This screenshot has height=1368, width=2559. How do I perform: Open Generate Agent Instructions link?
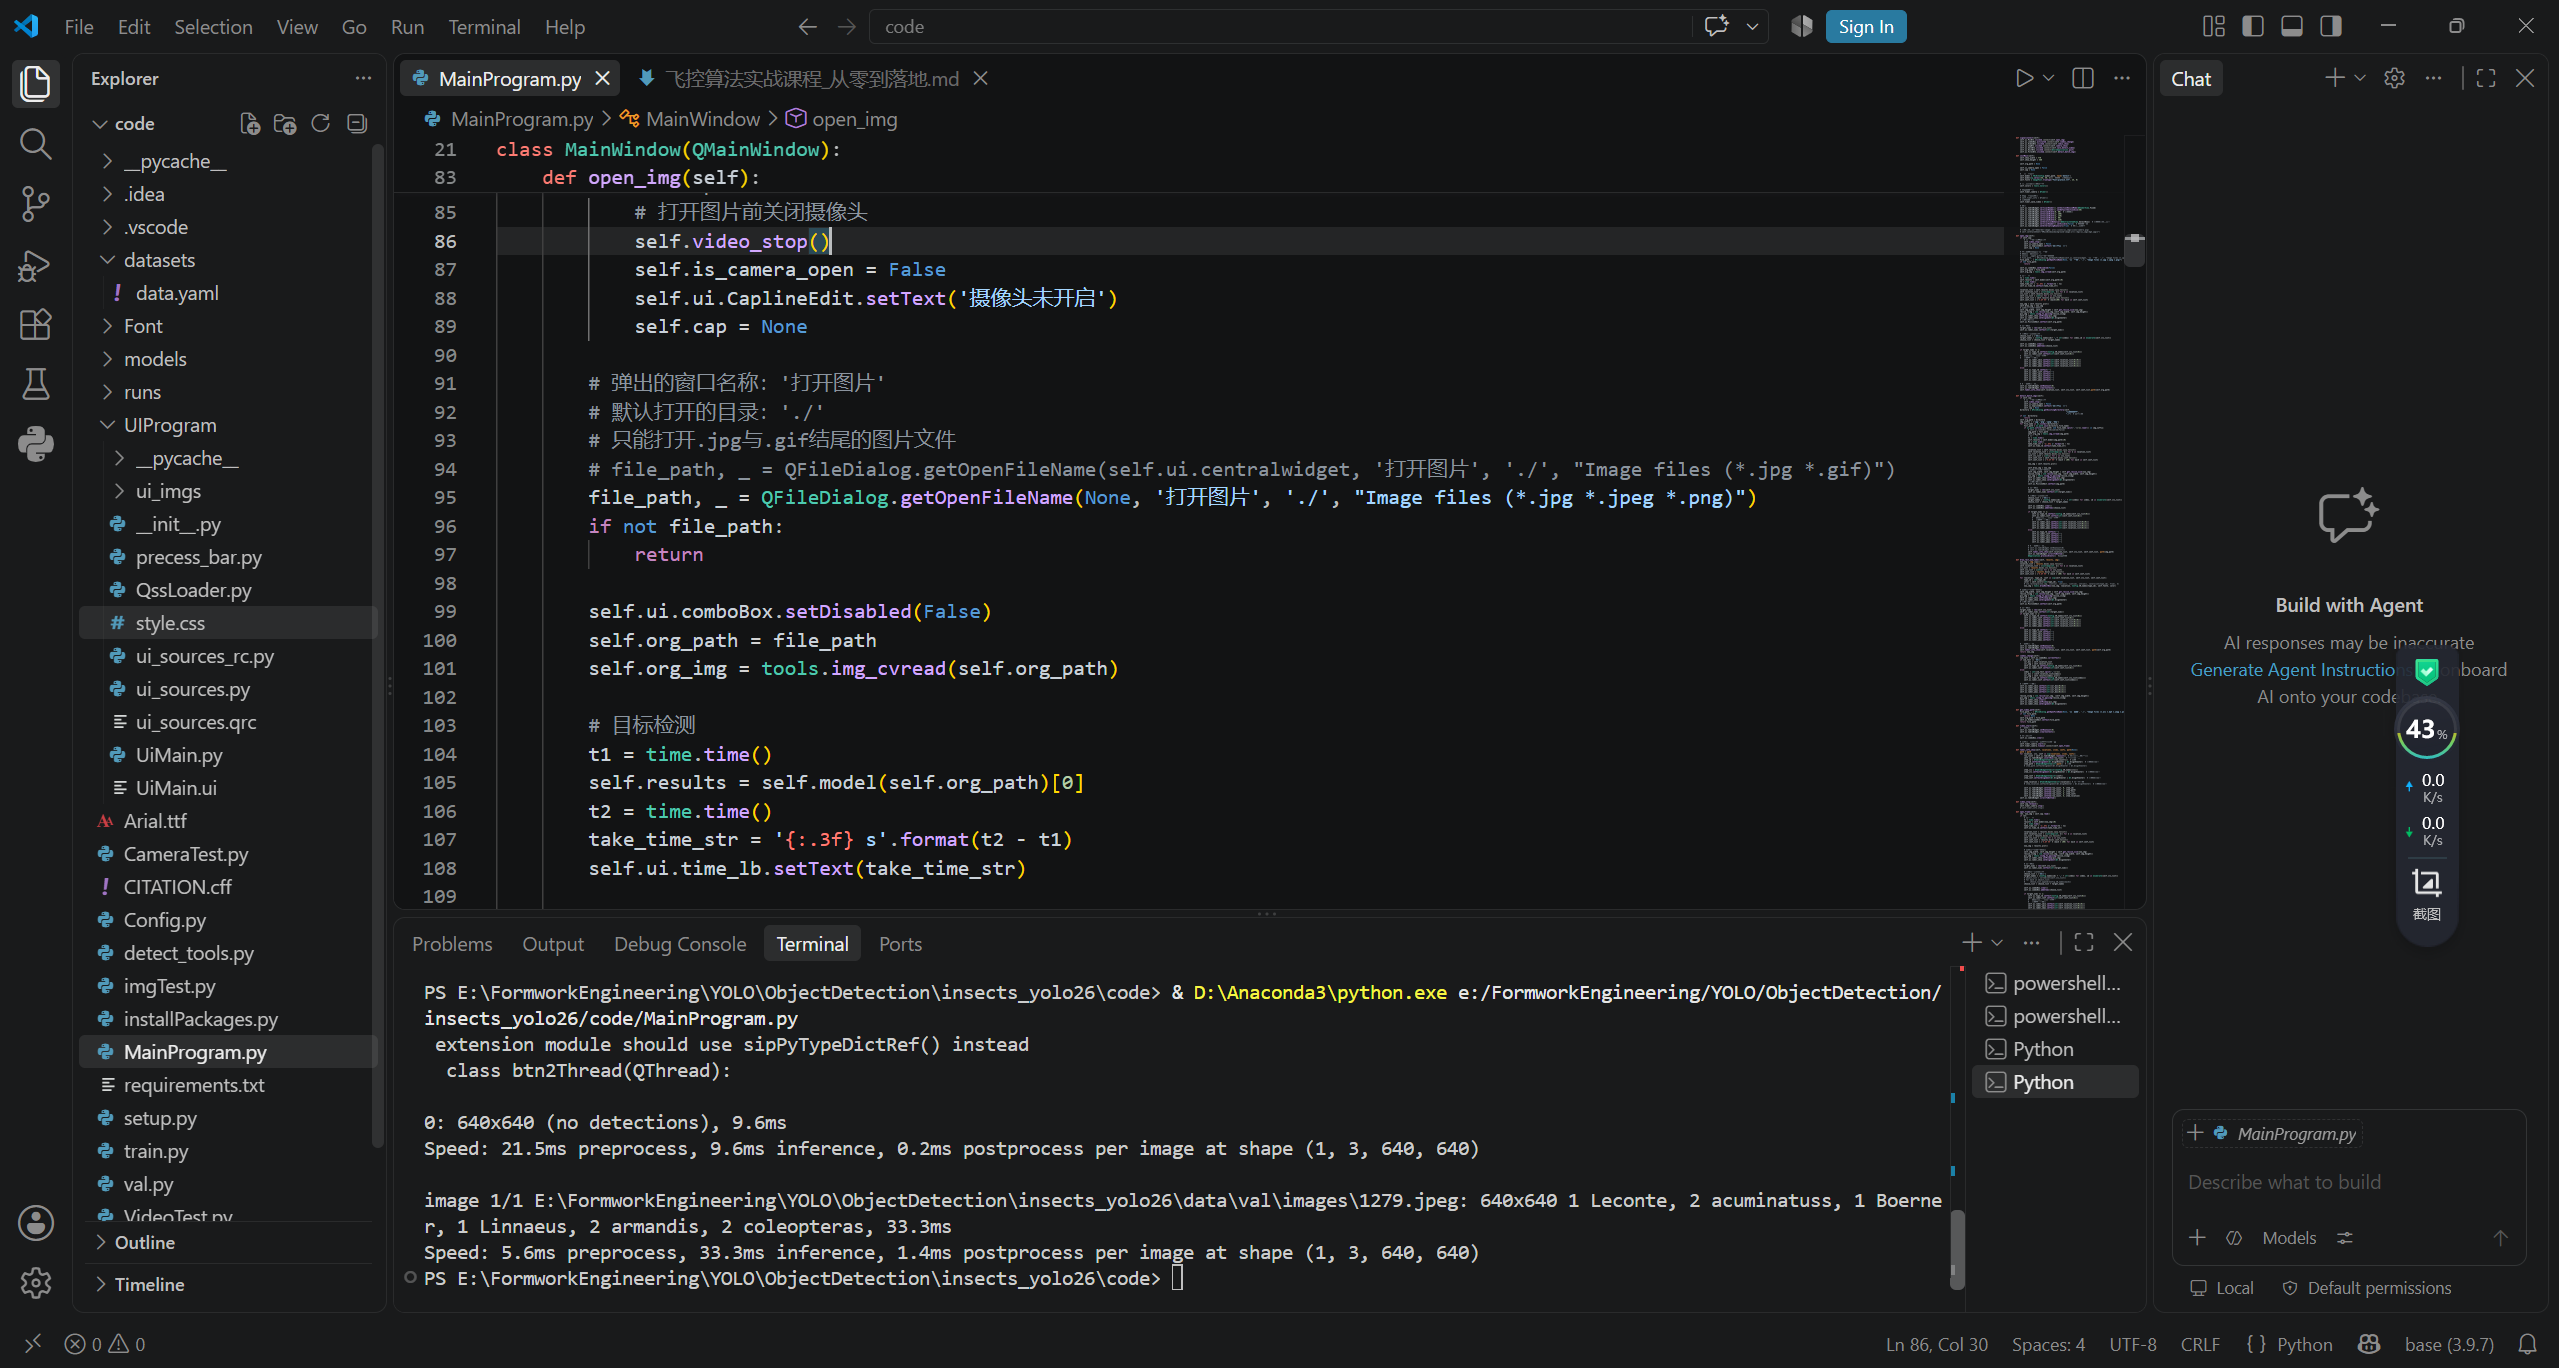[x=2296, y=669]
